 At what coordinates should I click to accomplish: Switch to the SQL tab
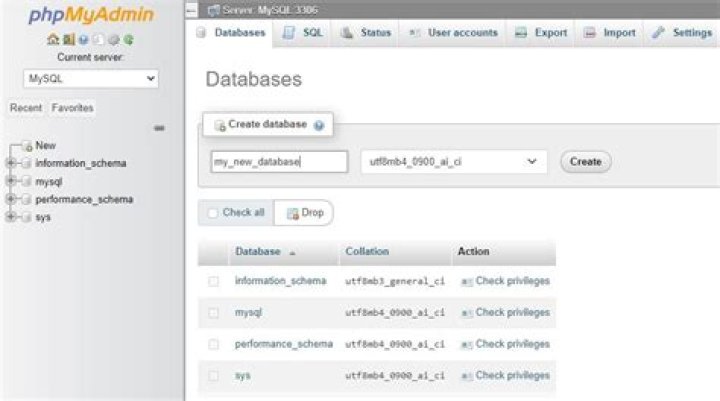click(302, 33)
